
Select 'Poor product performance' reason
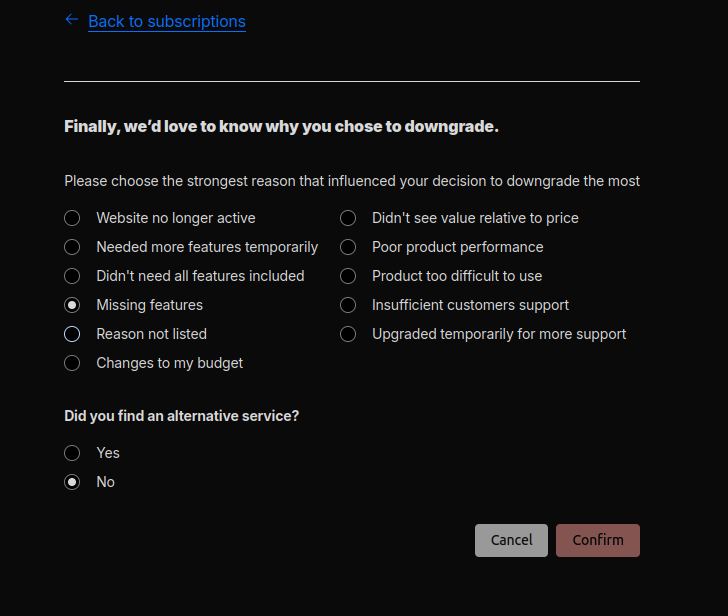point(348,247)
